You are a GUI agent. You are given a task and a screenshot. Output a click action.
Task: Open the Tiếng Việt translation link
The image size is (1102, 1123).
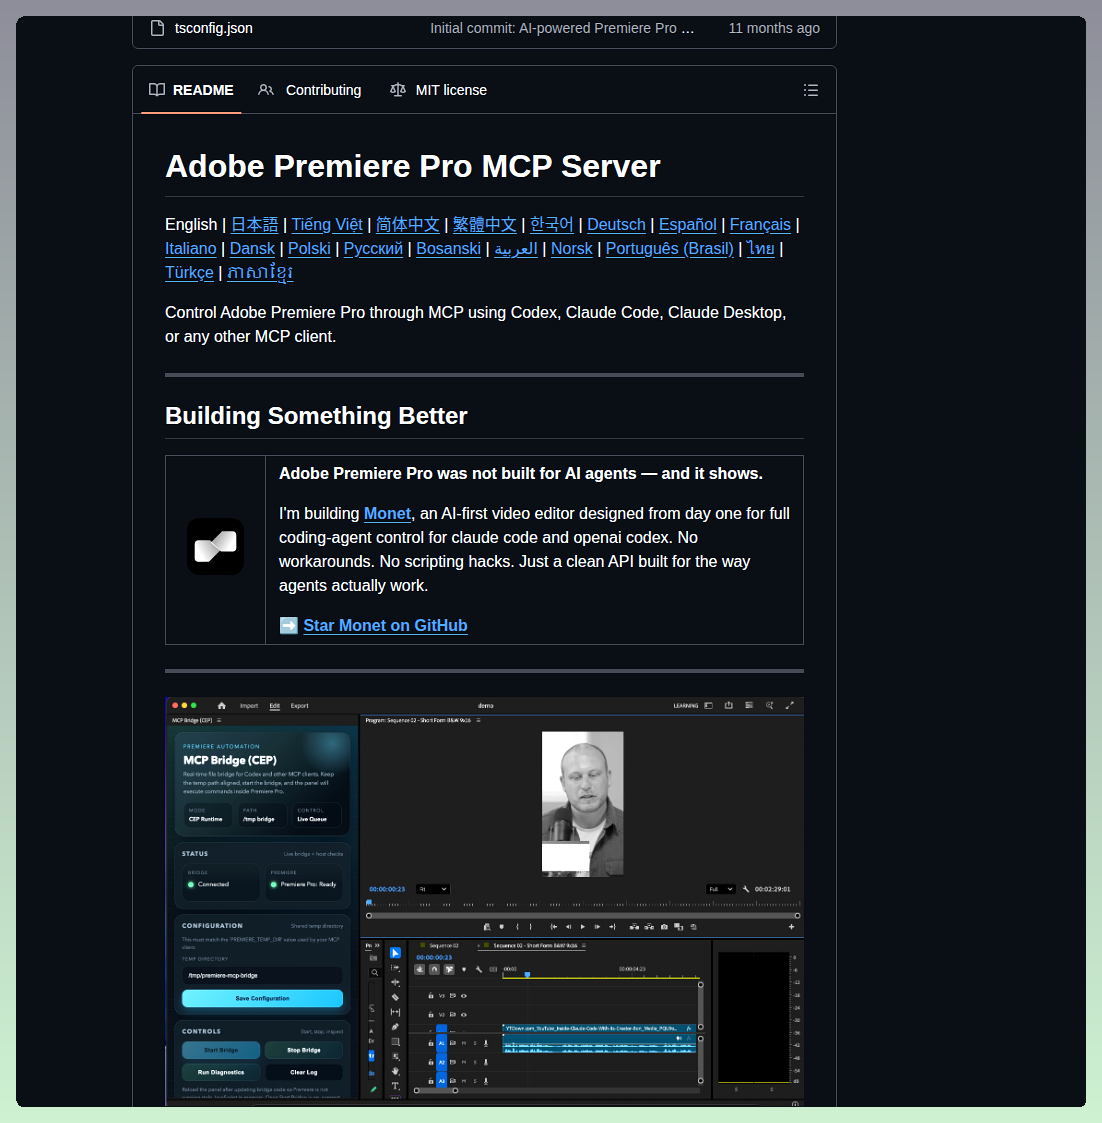coord(327,225)
